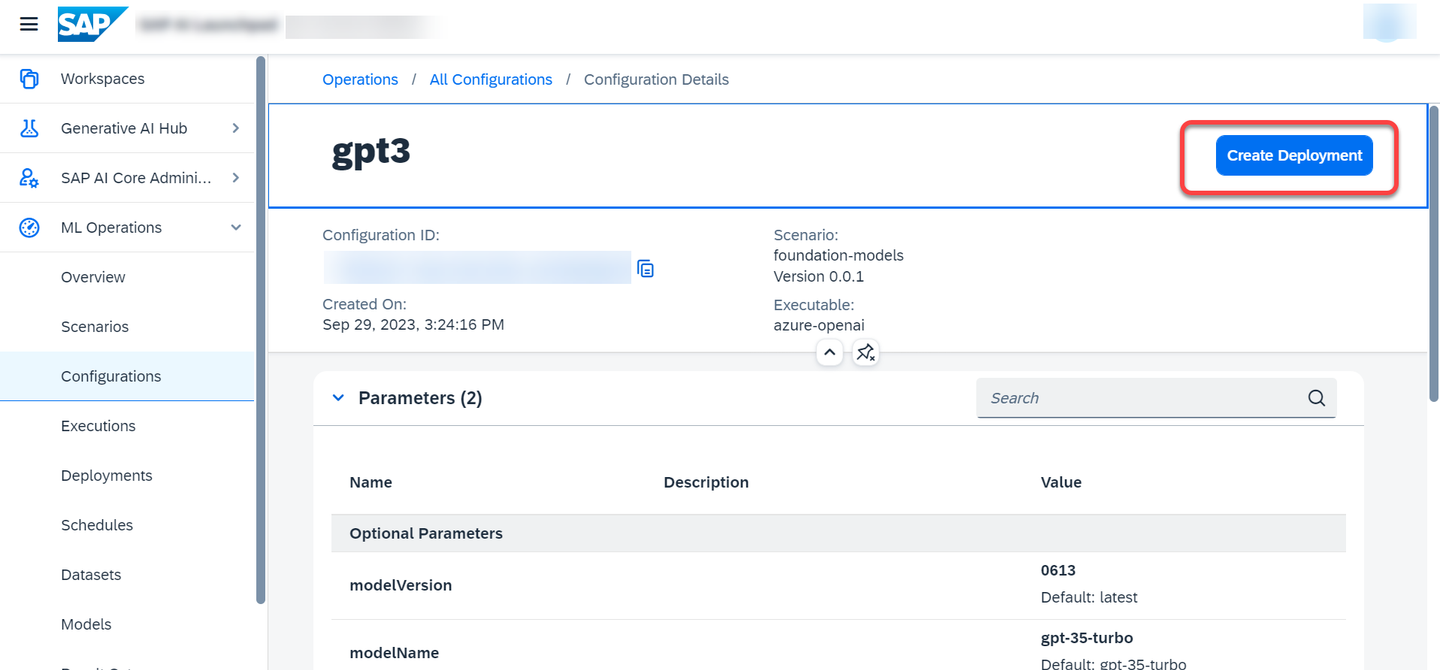This screenshot has width=1440, height=670.
Task: Click the SAP logo
Action: [93, 24]
